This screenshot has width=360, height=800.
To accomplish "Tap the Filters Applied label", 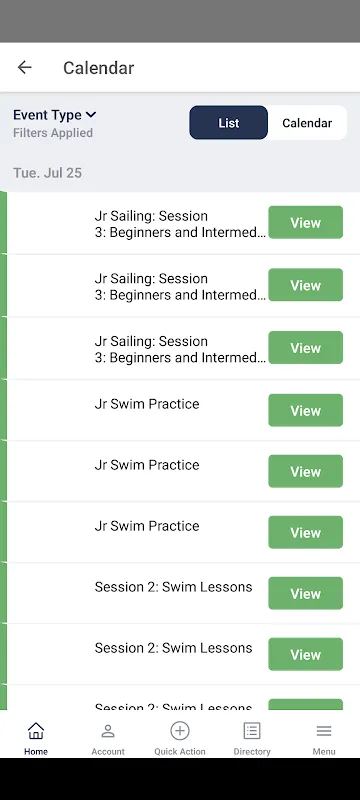I will coord(53,133).
